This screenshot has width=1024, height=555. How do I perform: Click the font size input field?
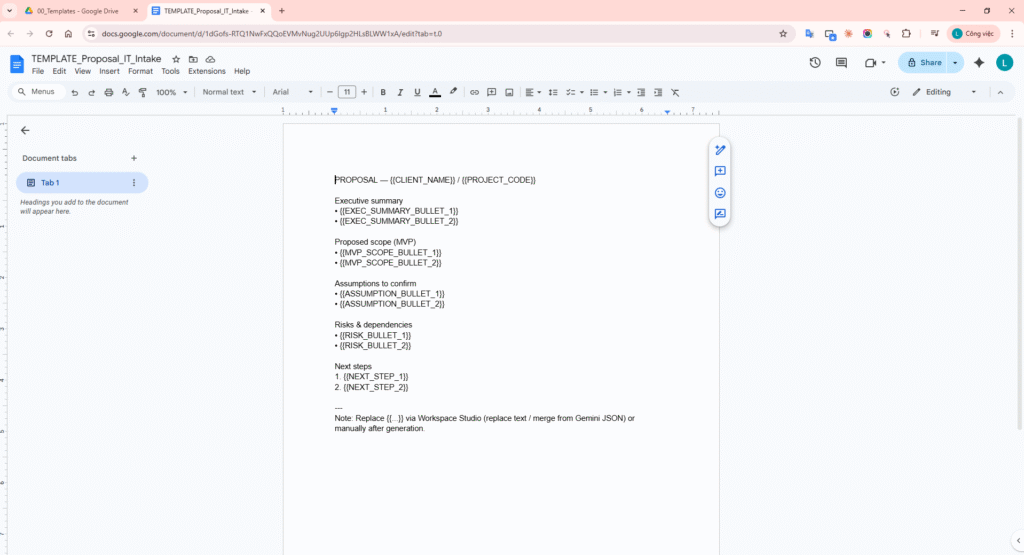point(347,92)
